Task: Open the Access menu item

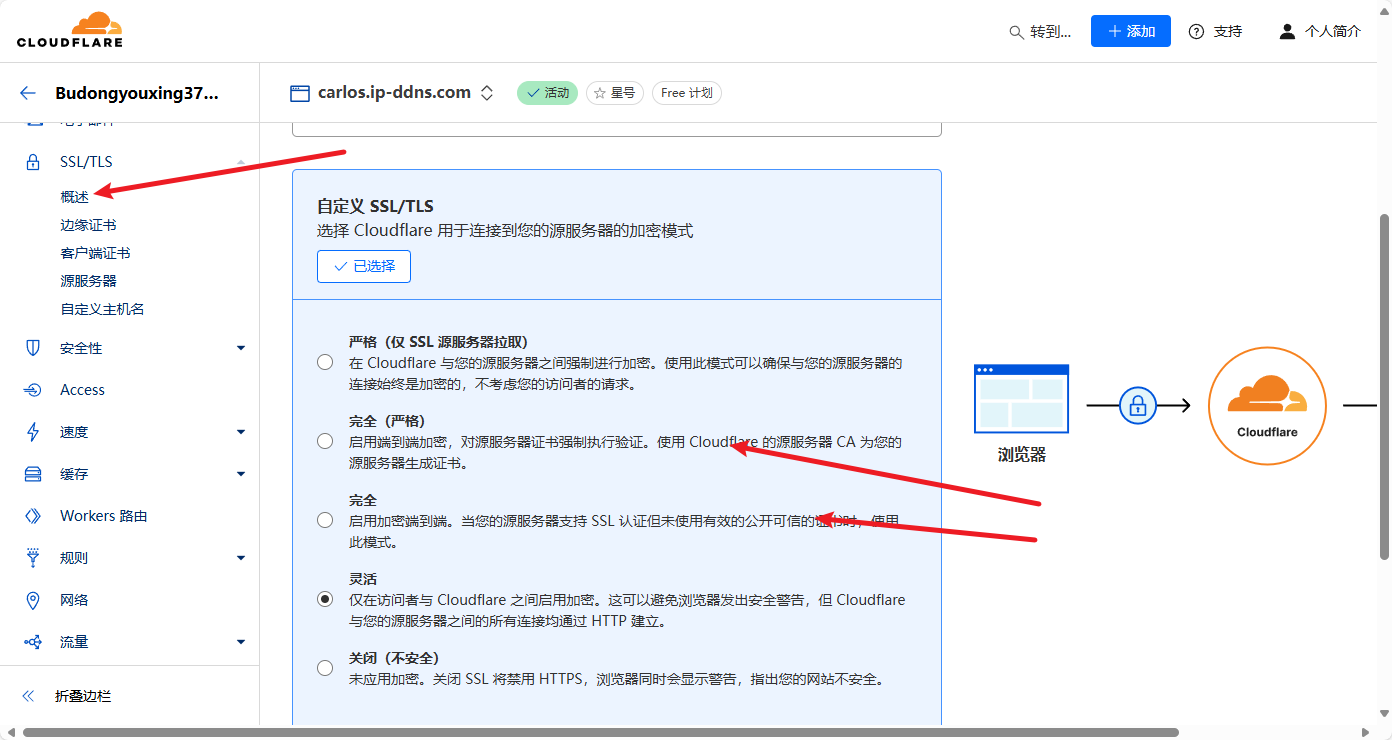Action: click(82, 390)
